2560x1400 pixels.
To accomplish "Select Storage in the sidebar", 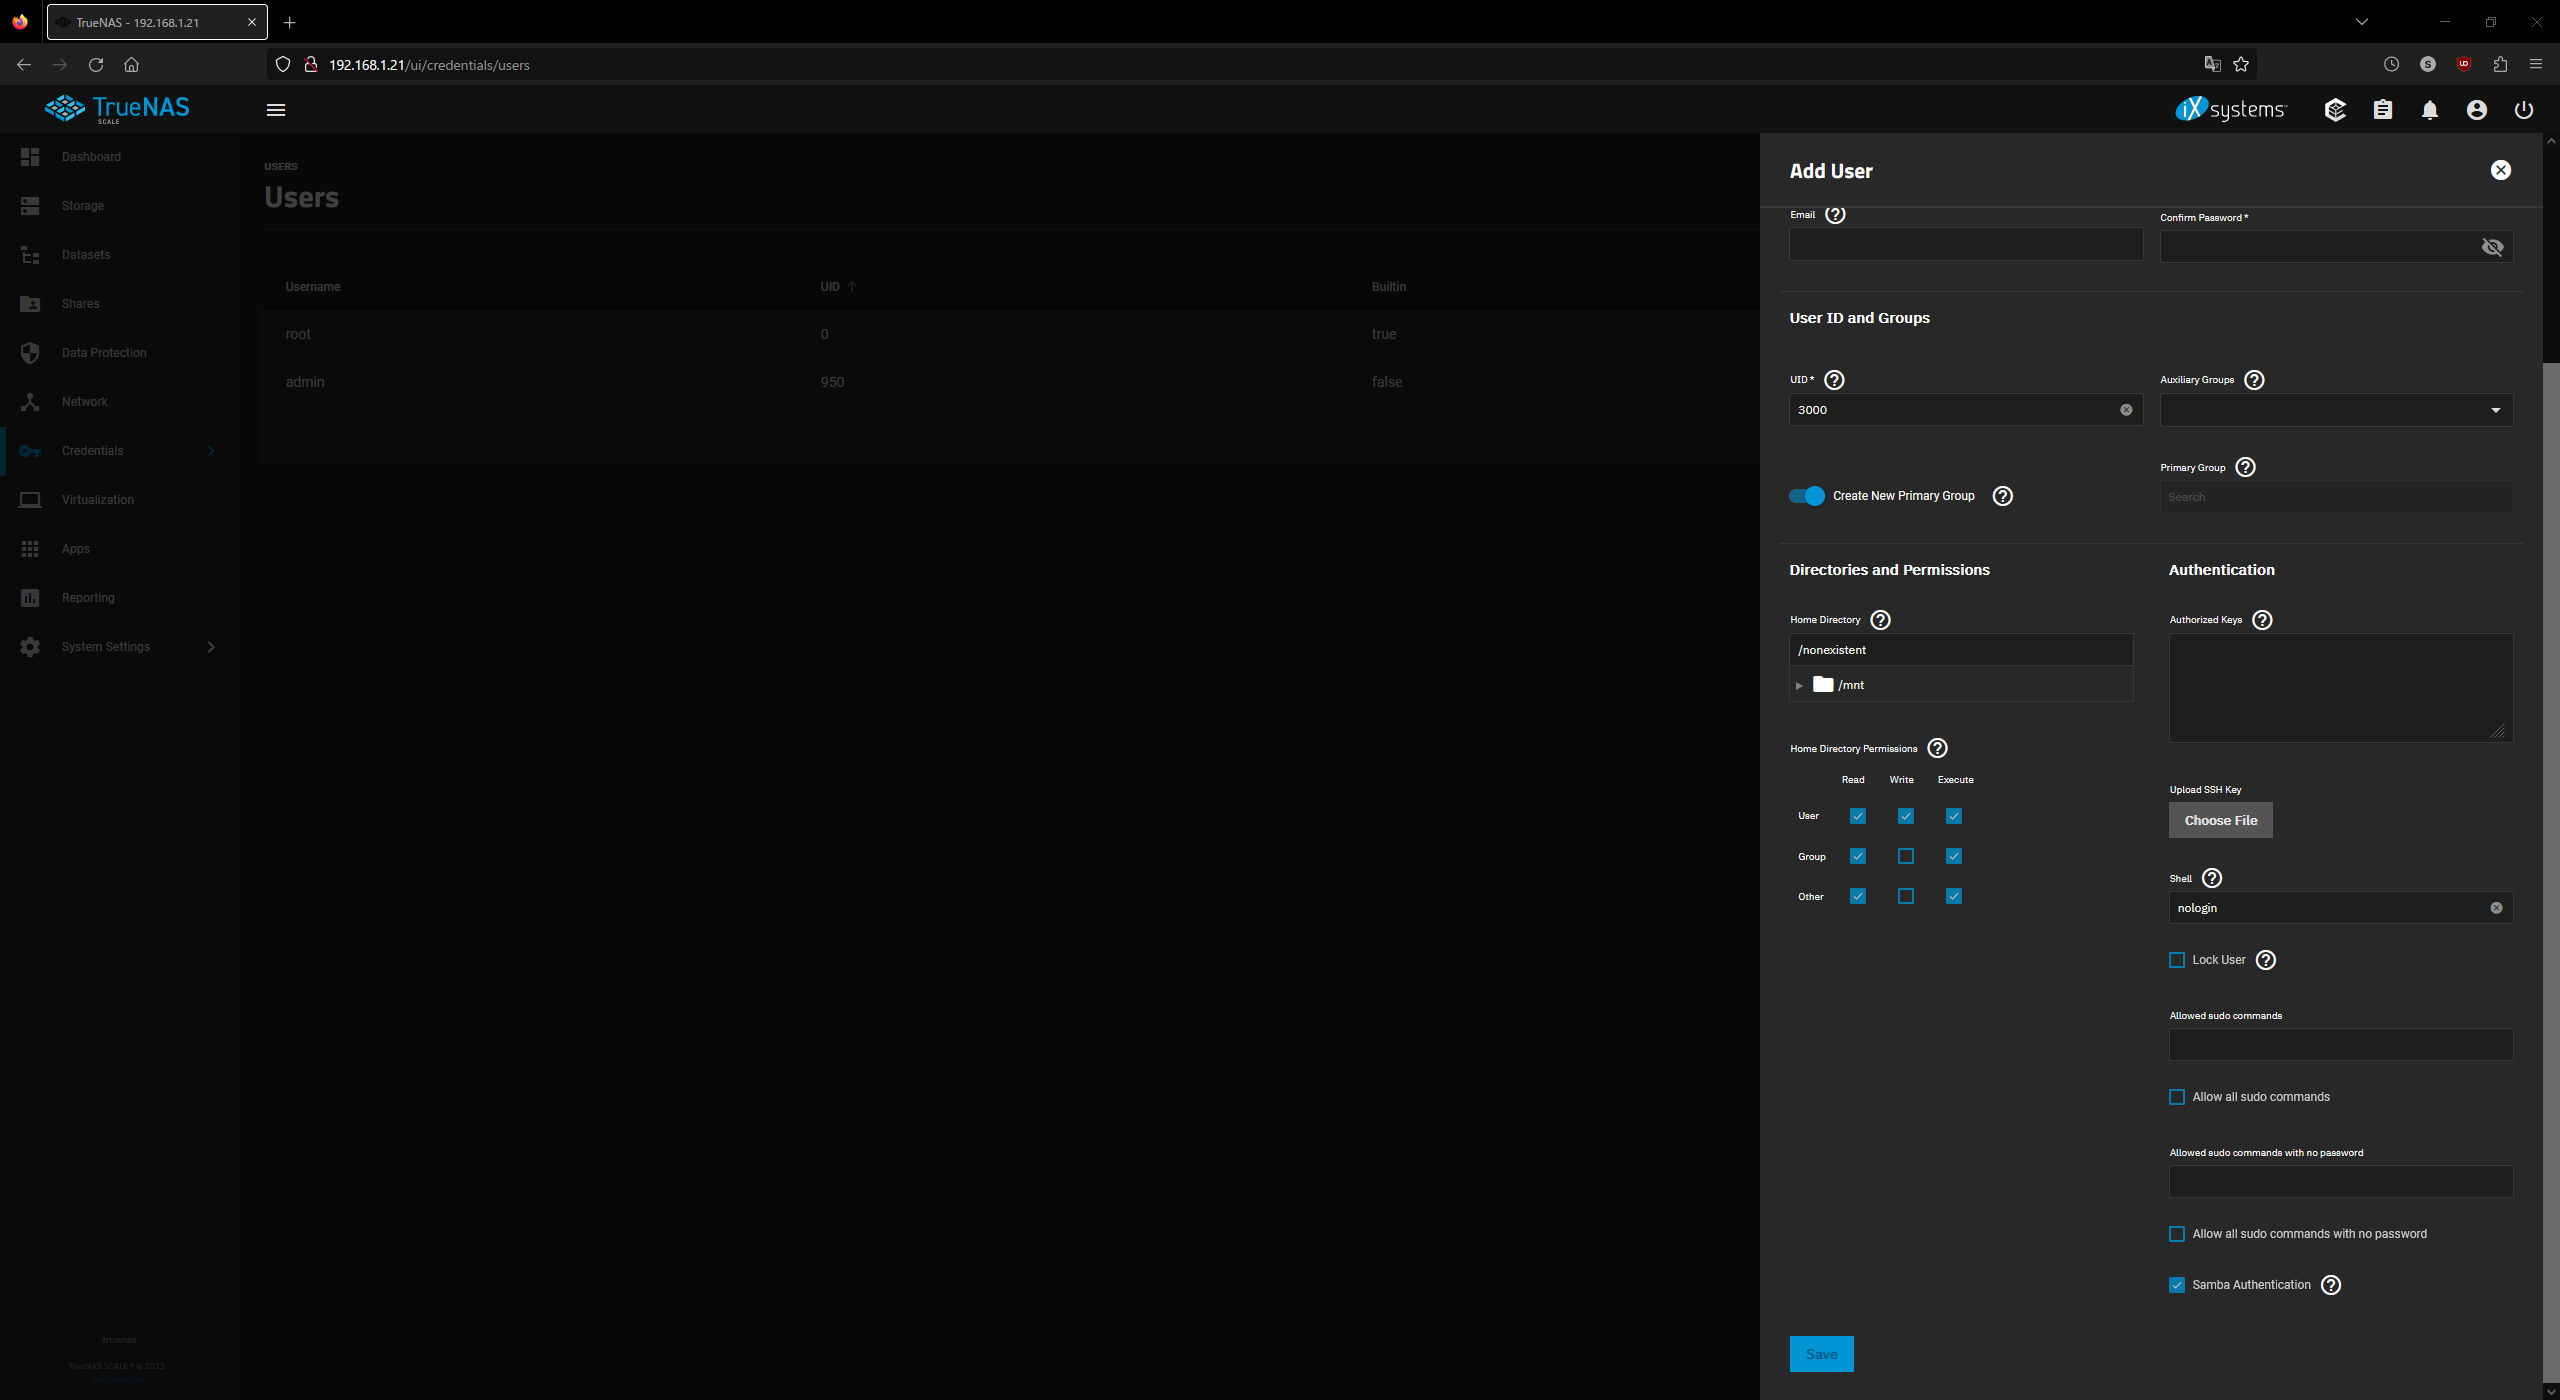I will click(82, 205).
